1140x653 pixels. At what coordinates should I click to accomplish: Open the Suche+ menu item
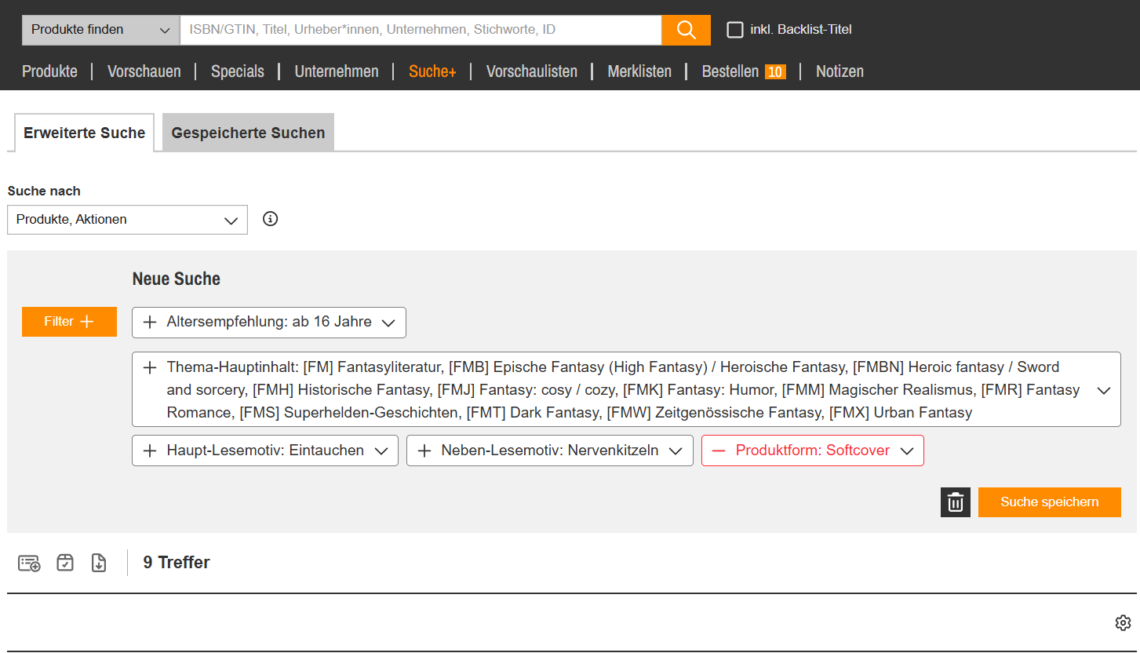click(433, 71)
